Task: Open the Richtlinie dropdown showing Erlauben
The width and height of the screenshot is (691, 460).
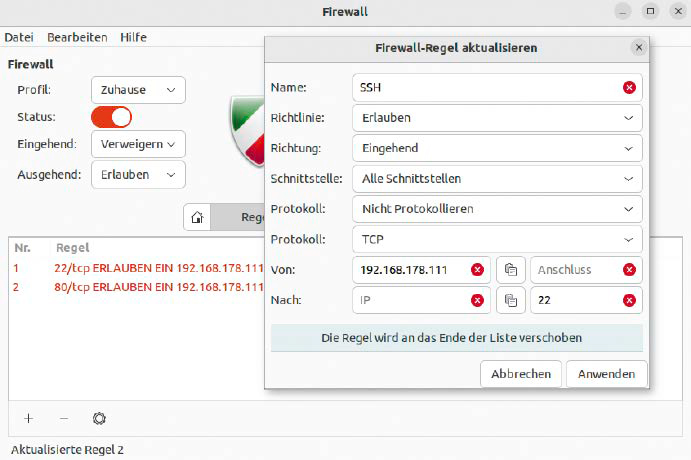Action: tap(496, 118)
